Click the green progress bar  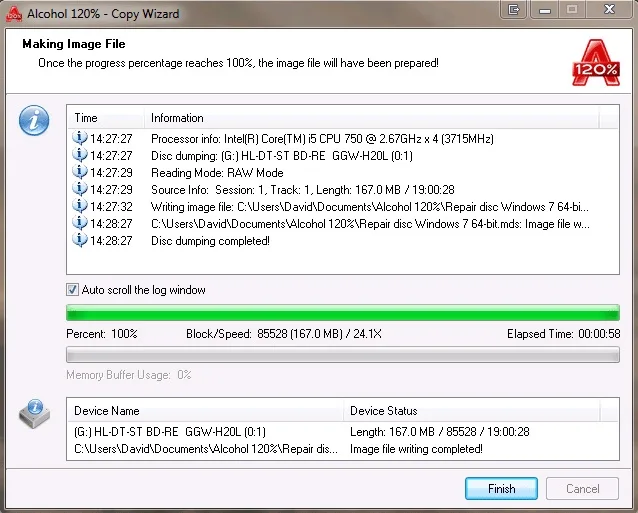(x=343, y=313)
